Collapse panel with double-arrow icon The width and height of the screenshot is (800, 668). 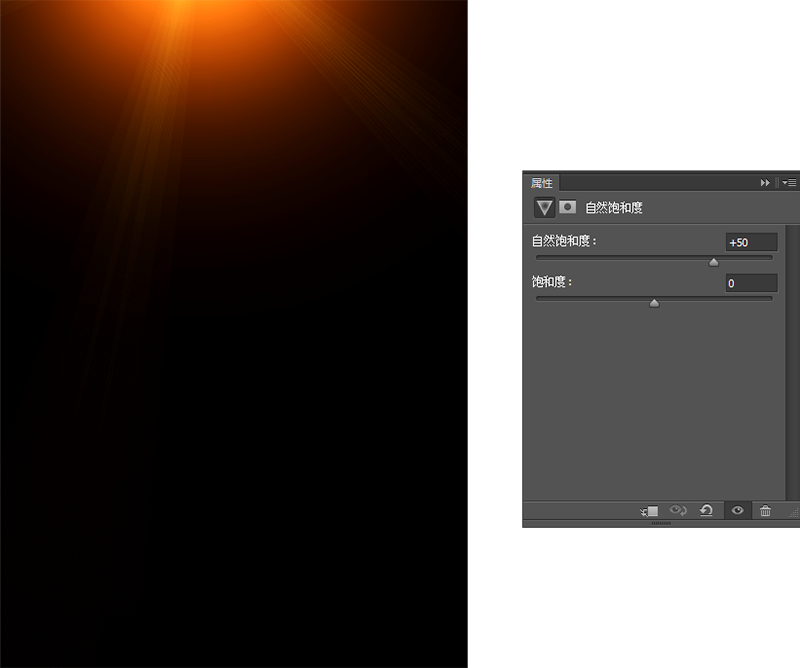[x=765, y=183]
